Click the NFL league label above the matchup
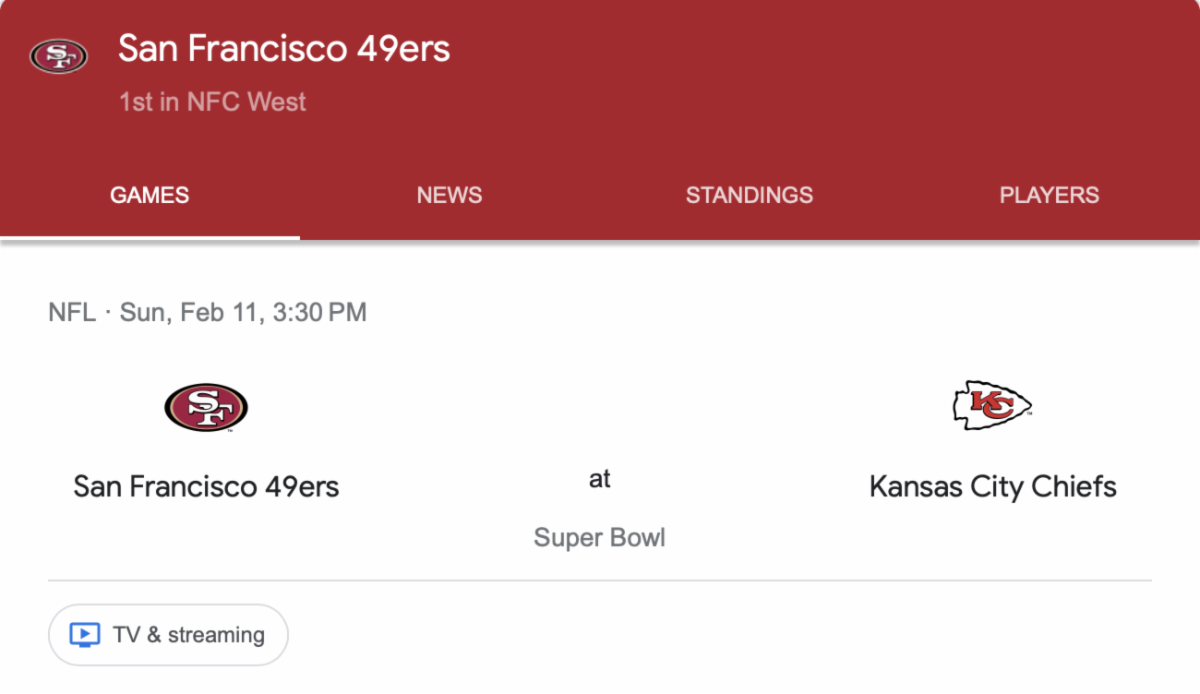The height and width of the screenshot is (694, 1200). click(x=71, y=313)
